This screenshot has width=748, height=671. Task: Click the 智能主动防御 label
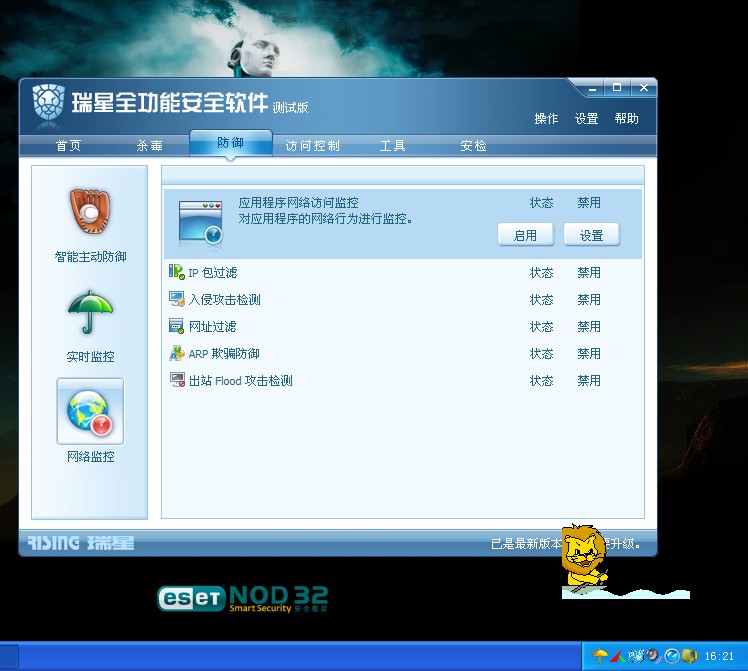[90, 257]
